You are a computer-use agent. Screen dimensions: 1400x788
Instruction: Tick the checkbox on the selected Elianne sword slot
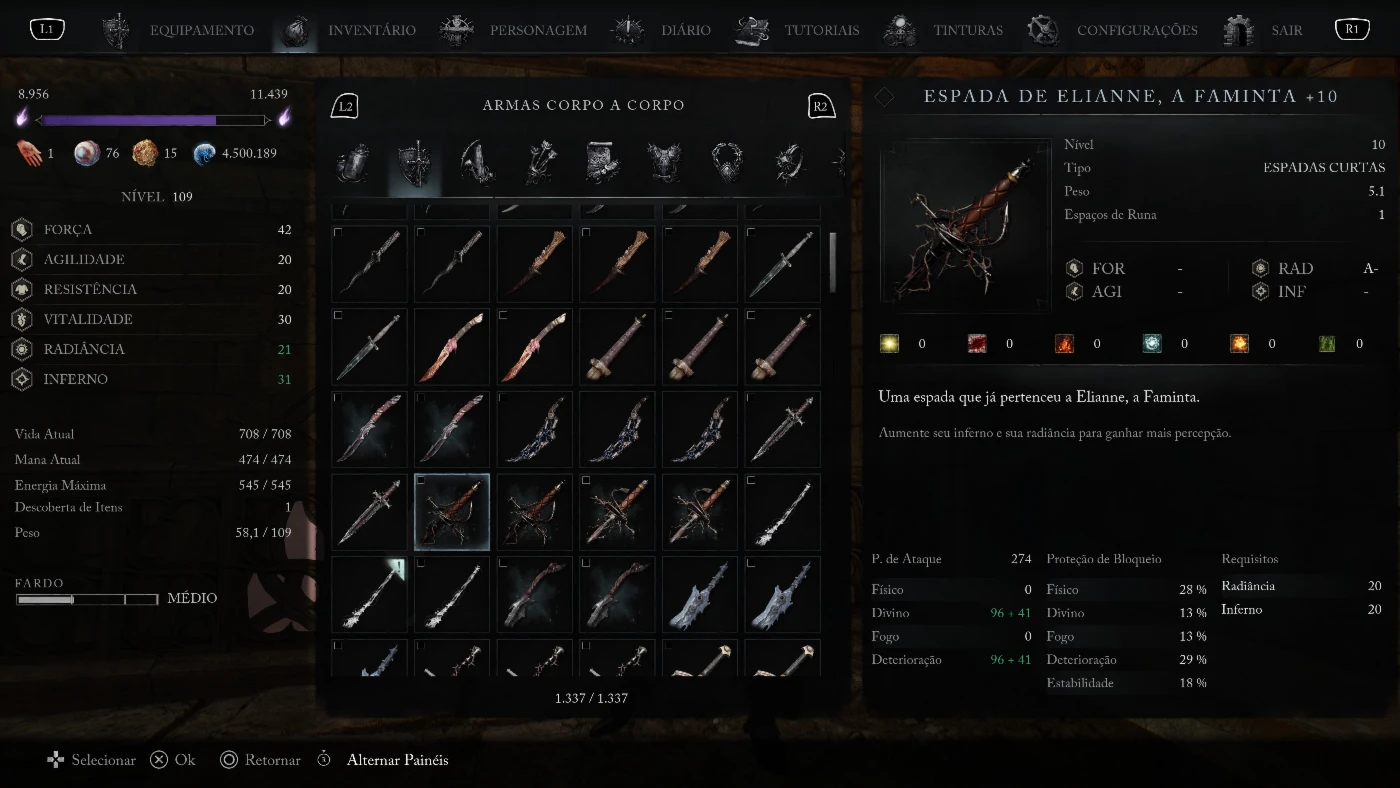pos(421,481)
